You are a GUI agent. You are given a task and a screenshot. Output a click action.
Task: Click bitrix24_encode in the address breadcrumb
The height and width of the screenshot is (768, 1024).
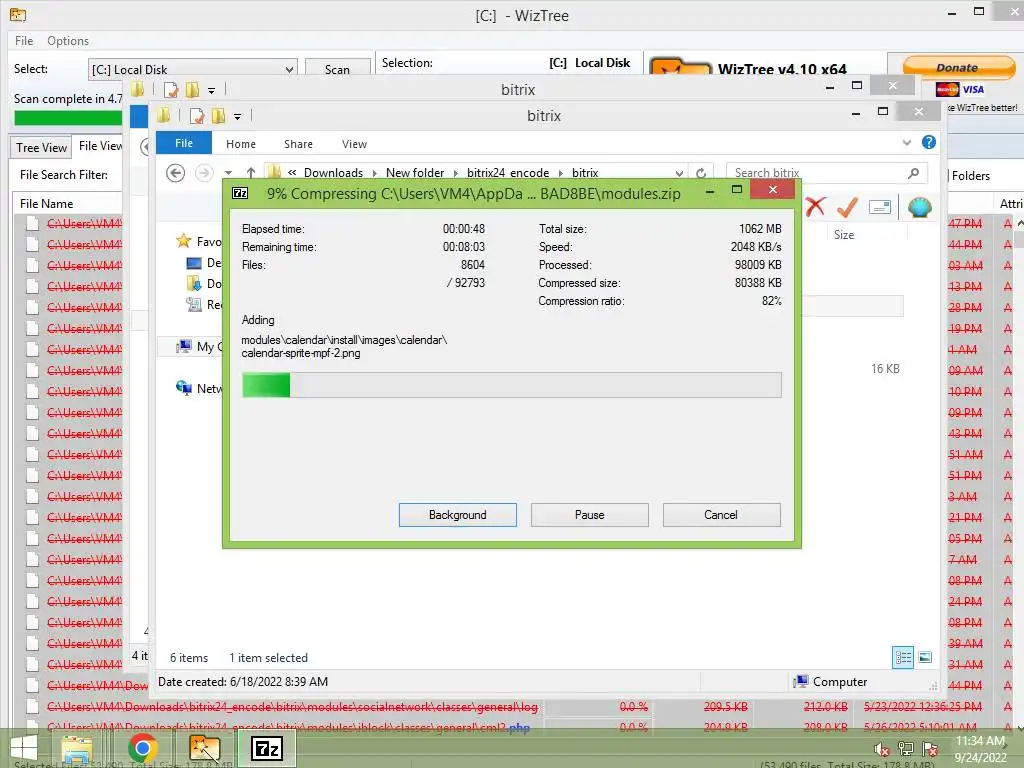coord(508,173)
